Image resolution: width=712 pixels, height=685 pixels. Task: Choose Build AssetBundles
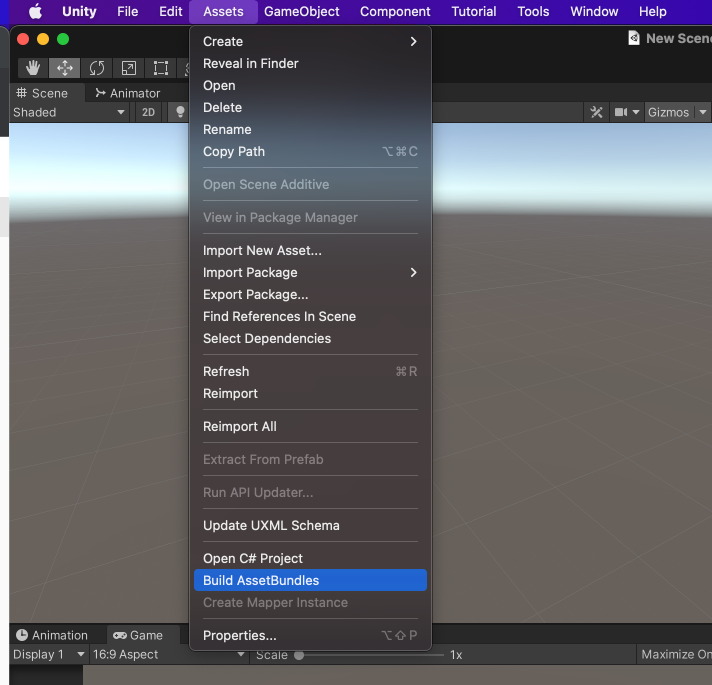coord(310,580)
